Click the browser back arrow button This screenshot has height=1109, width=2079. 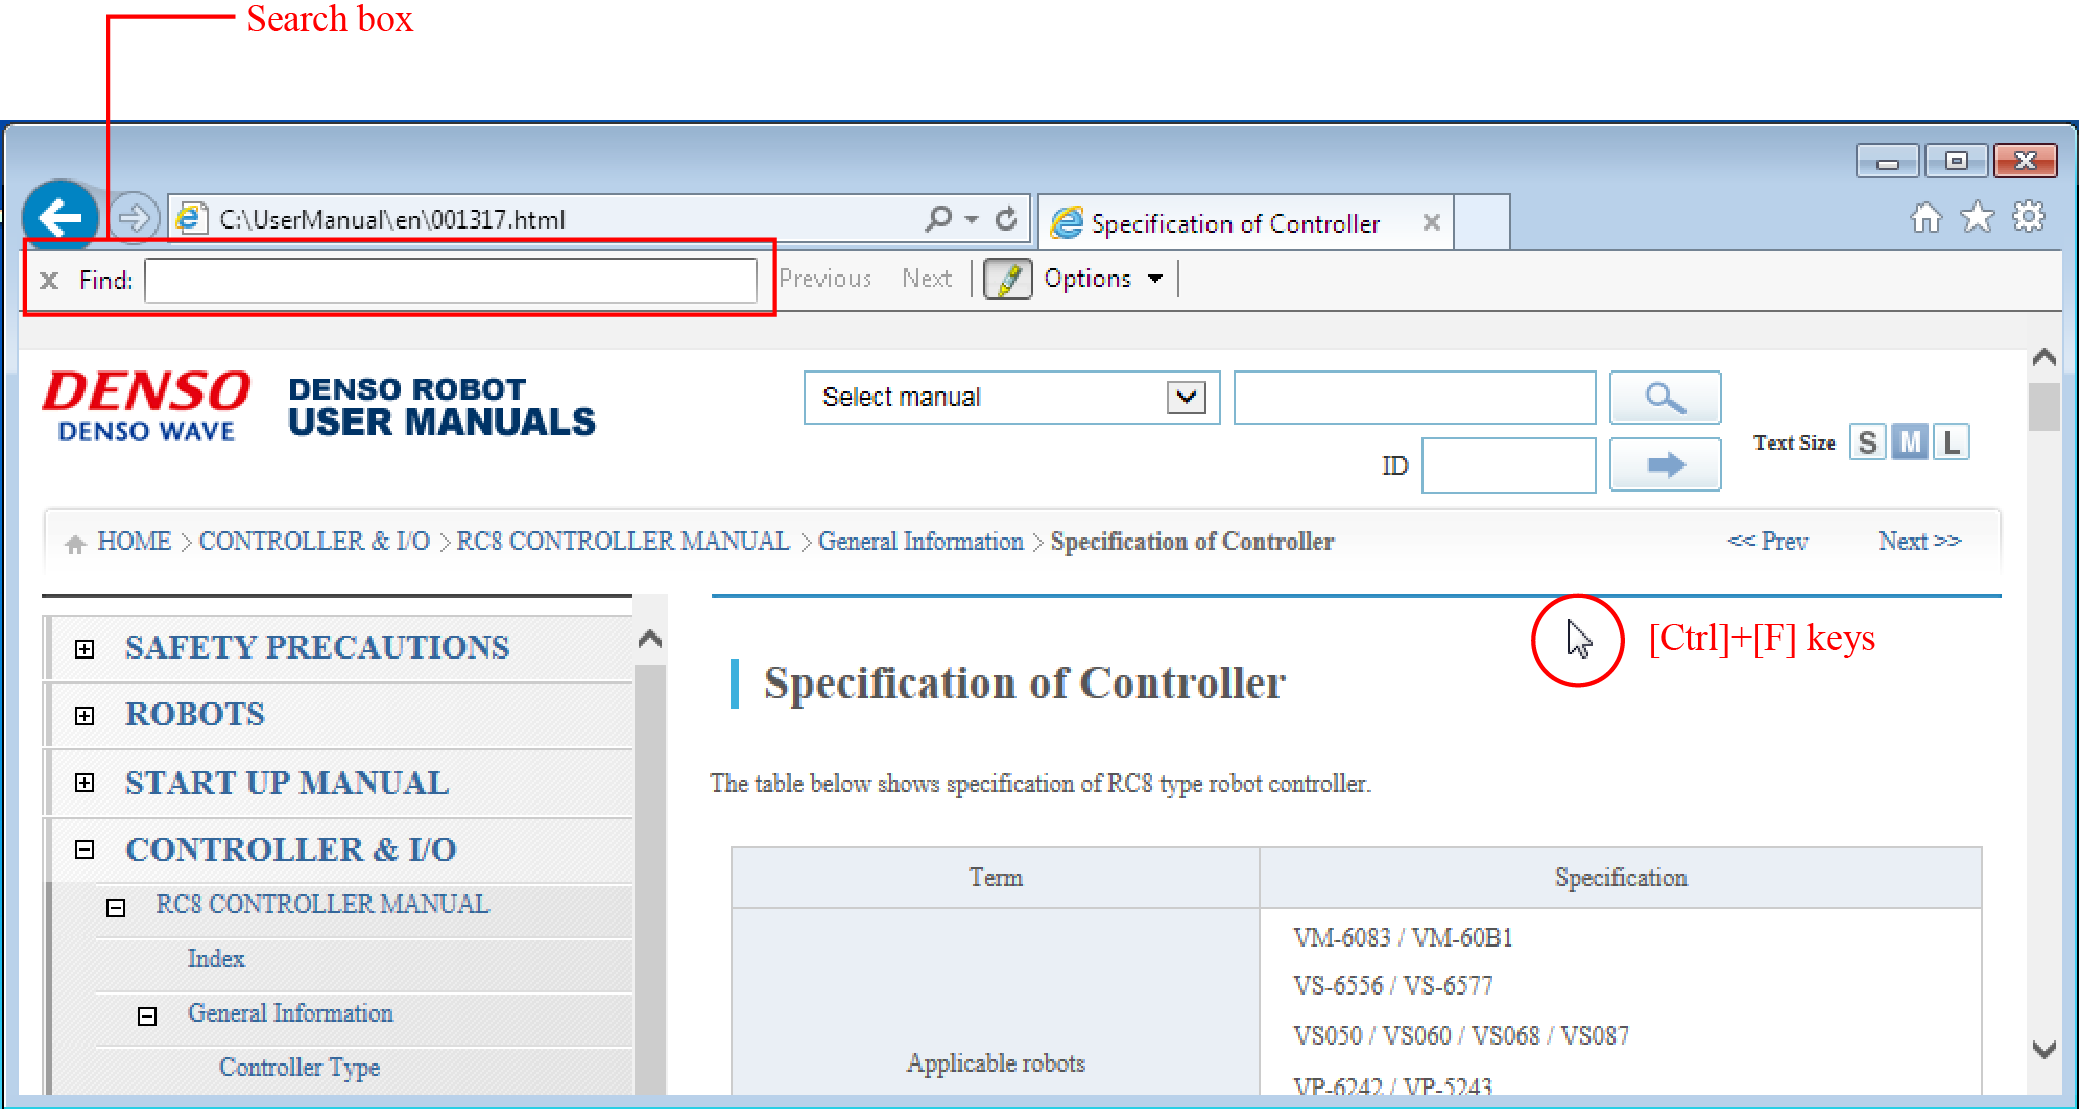60,217
